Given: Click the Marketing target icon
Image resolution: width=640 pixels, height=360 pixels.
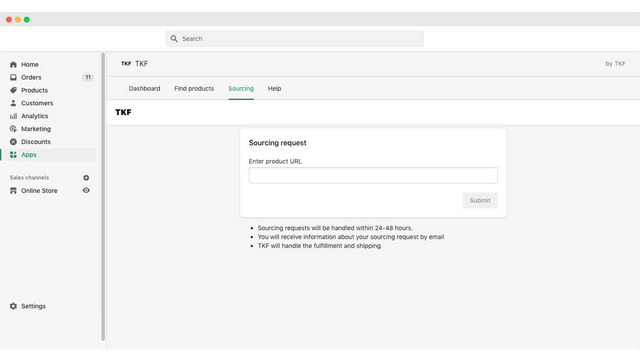Looking at the screenshot, I should point(13,129).
